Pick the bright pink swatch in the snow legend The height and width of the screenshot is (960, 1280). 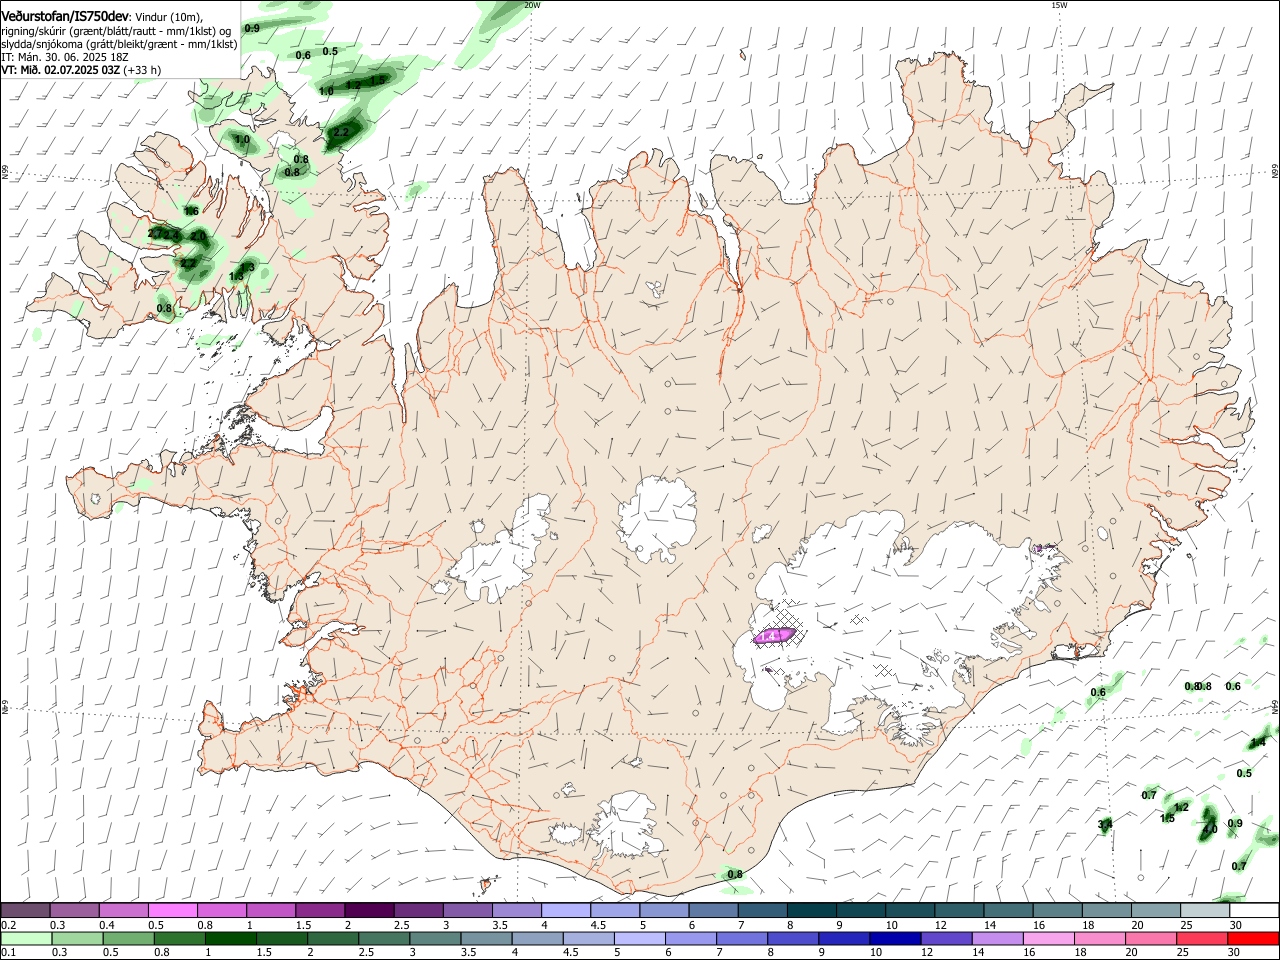172,911
